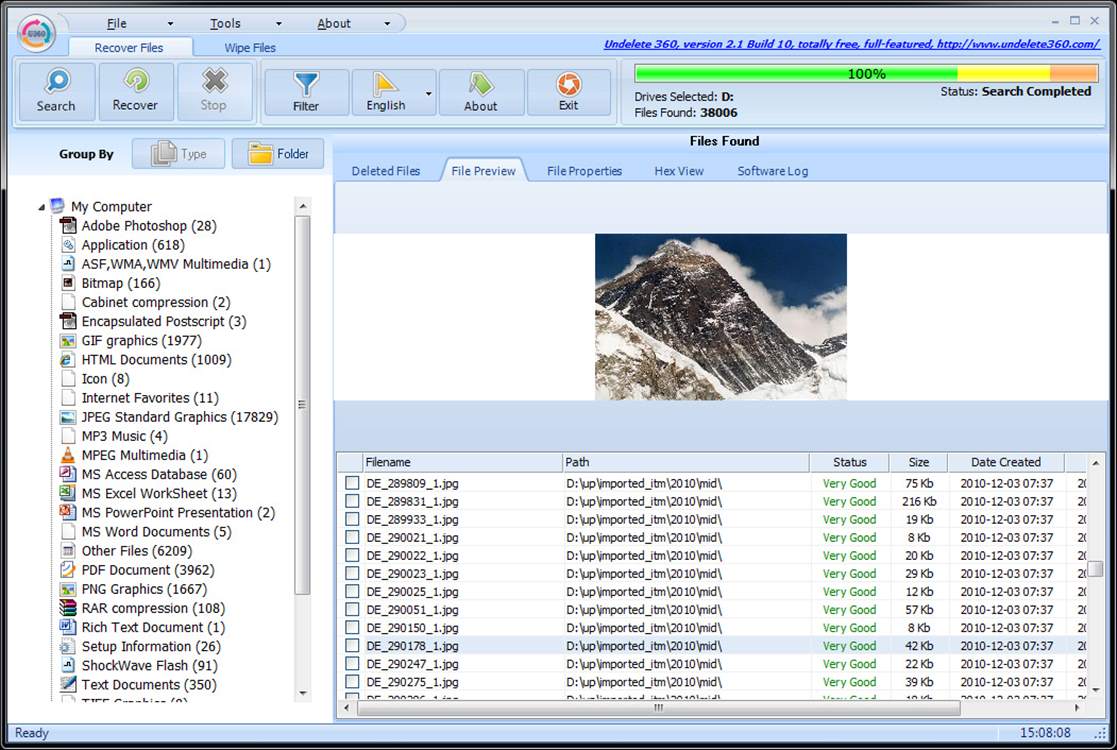Image resolution: width=1117 pixels, height=750 pixels.
Task: Sort file list by Size column
Action: pos(918,462)
